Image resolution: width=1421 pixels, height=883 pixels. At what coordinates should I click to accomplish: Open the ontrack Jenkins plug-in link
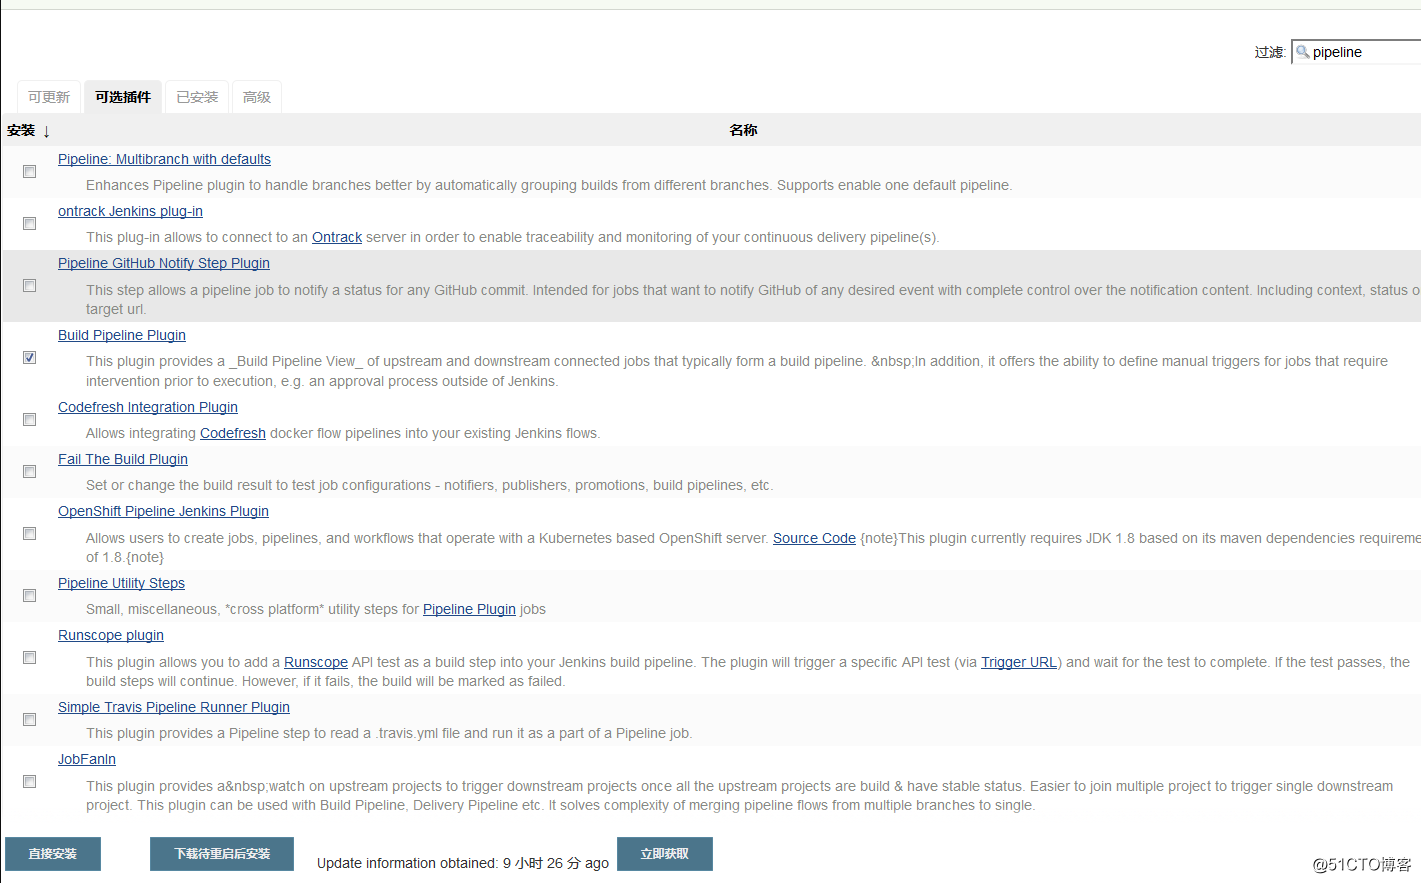point(130,211)
